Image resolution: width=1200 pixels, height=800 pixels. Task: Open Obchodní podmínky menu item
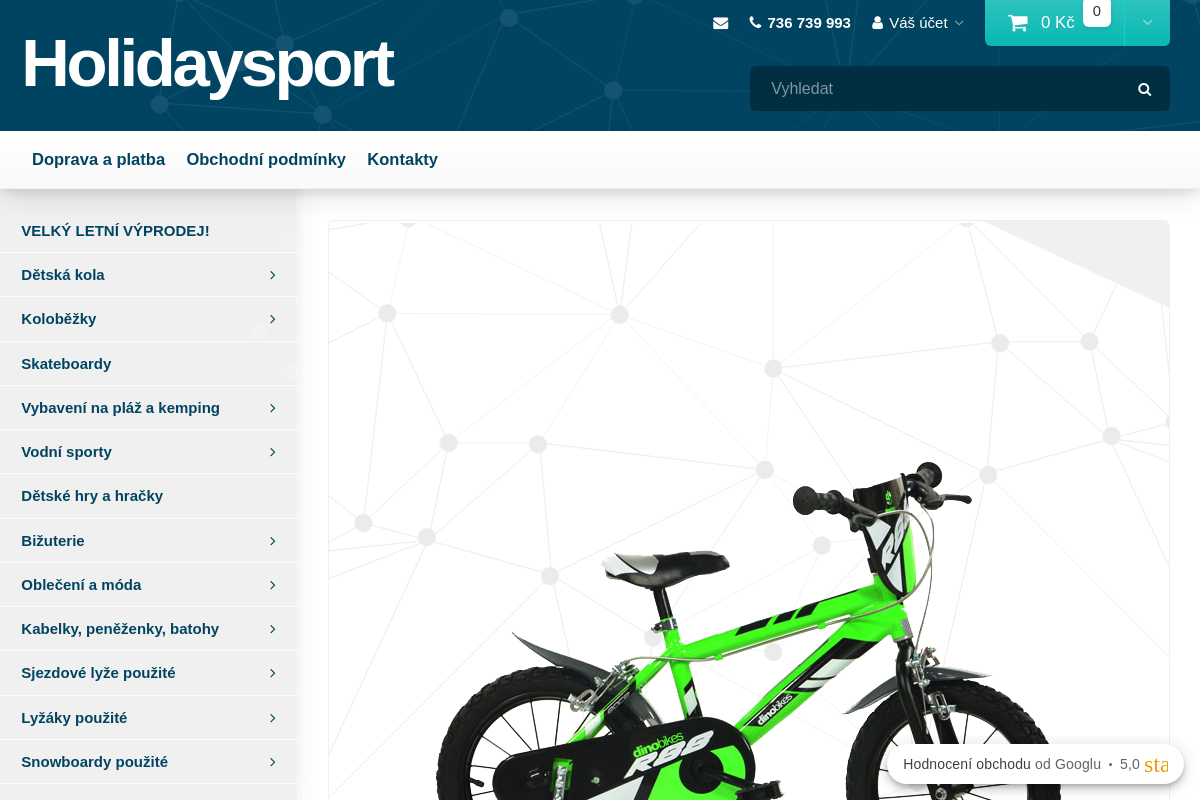(x=266, y=159)
